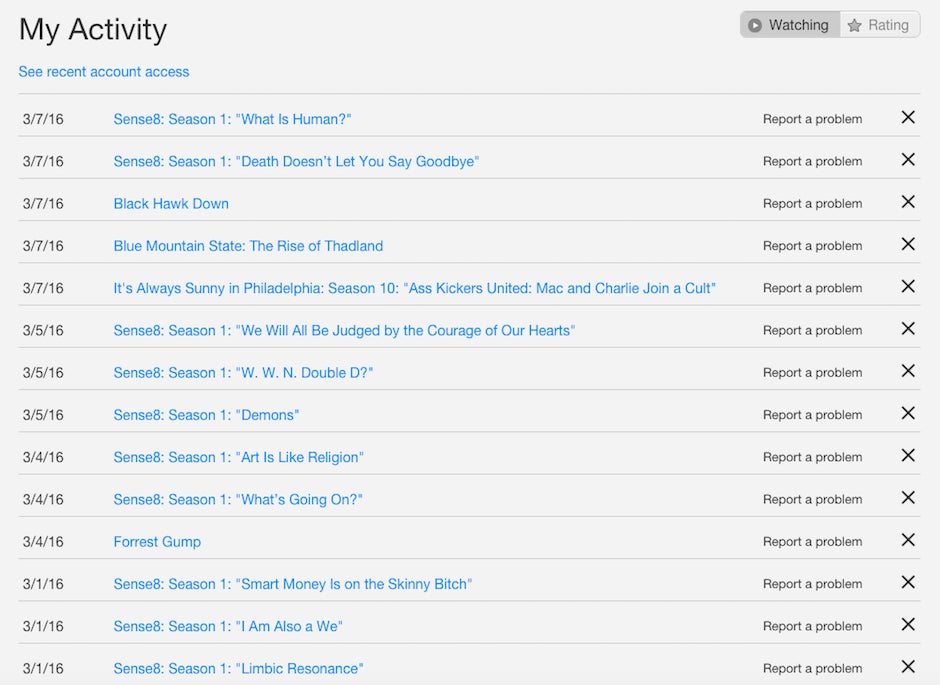
Task: Switch to the Rating view toggle
Action: pos(879,25)
